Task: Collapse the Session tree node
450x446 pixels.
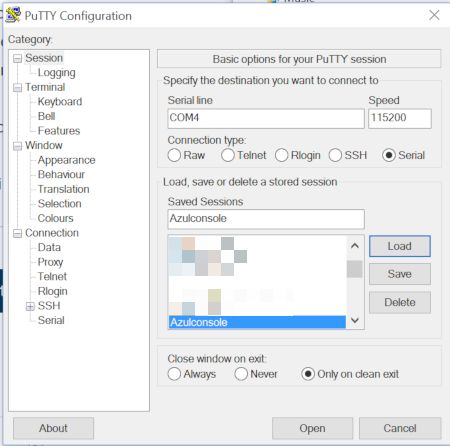Action: (x=17, y=59)
